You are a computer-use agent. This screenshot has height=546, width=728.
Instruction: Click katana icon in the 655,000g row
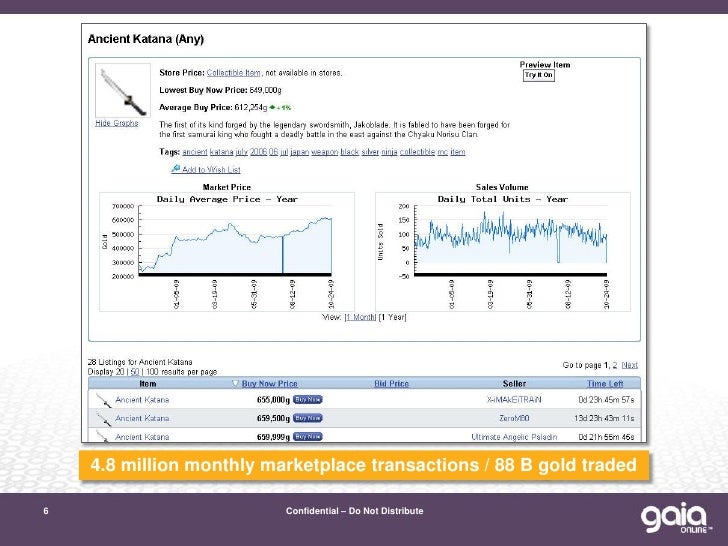(104, 400)
